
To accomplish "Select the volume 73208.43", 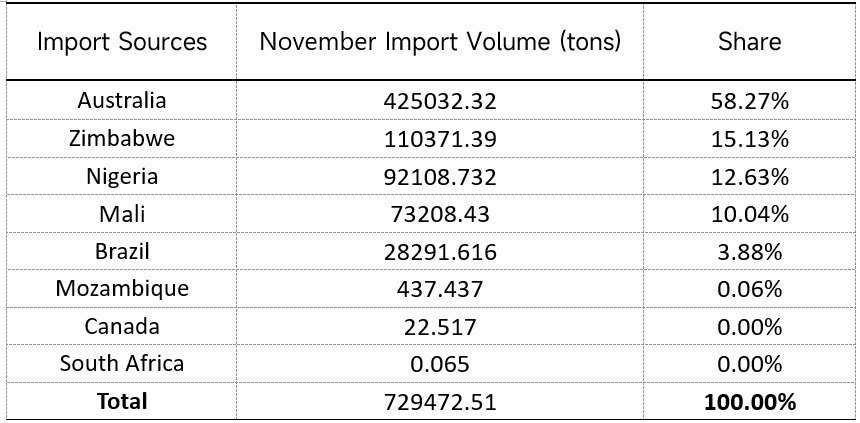I will tap(440, 214).
